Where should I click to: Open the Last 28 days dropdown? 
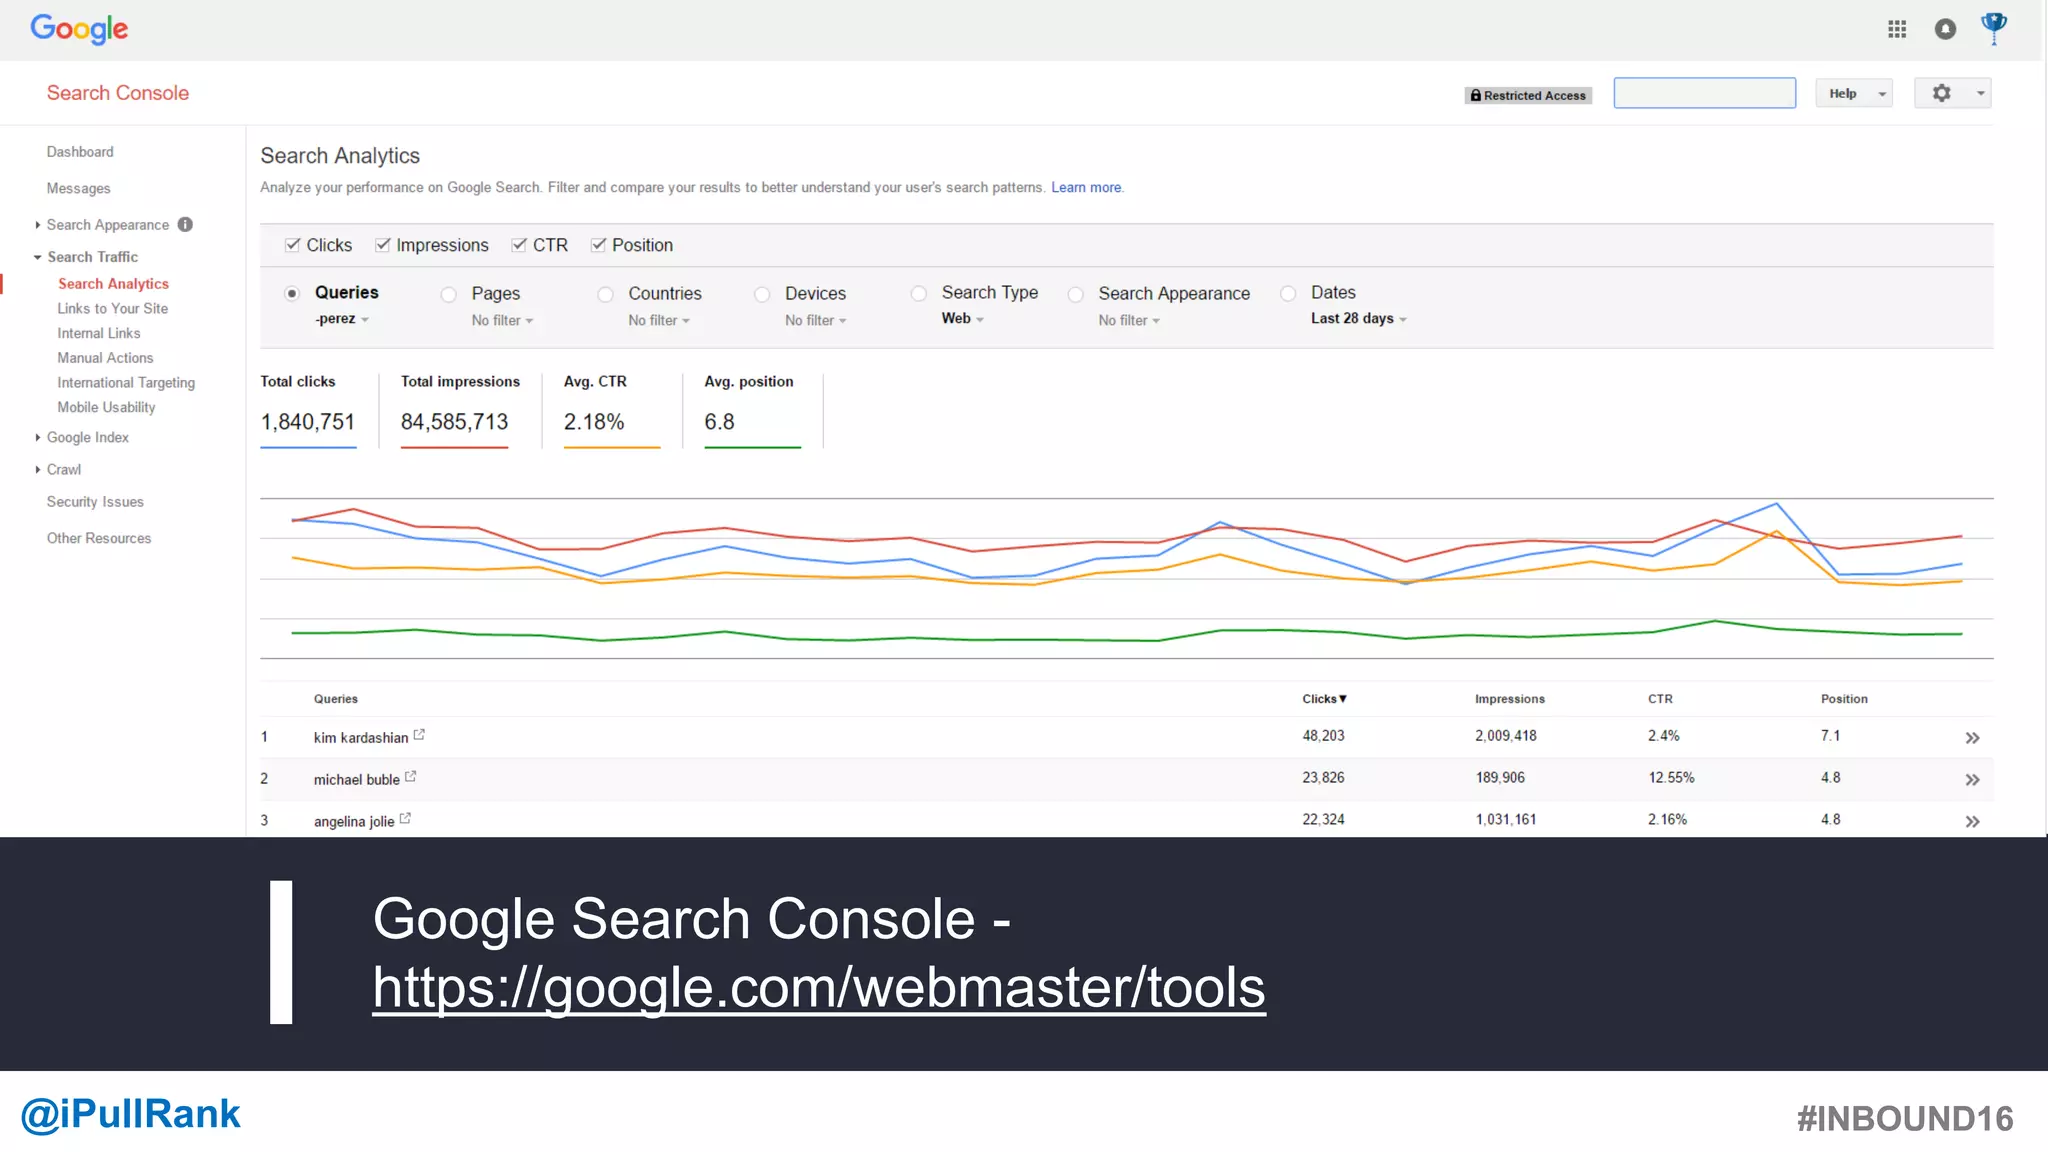(1359, 318)
